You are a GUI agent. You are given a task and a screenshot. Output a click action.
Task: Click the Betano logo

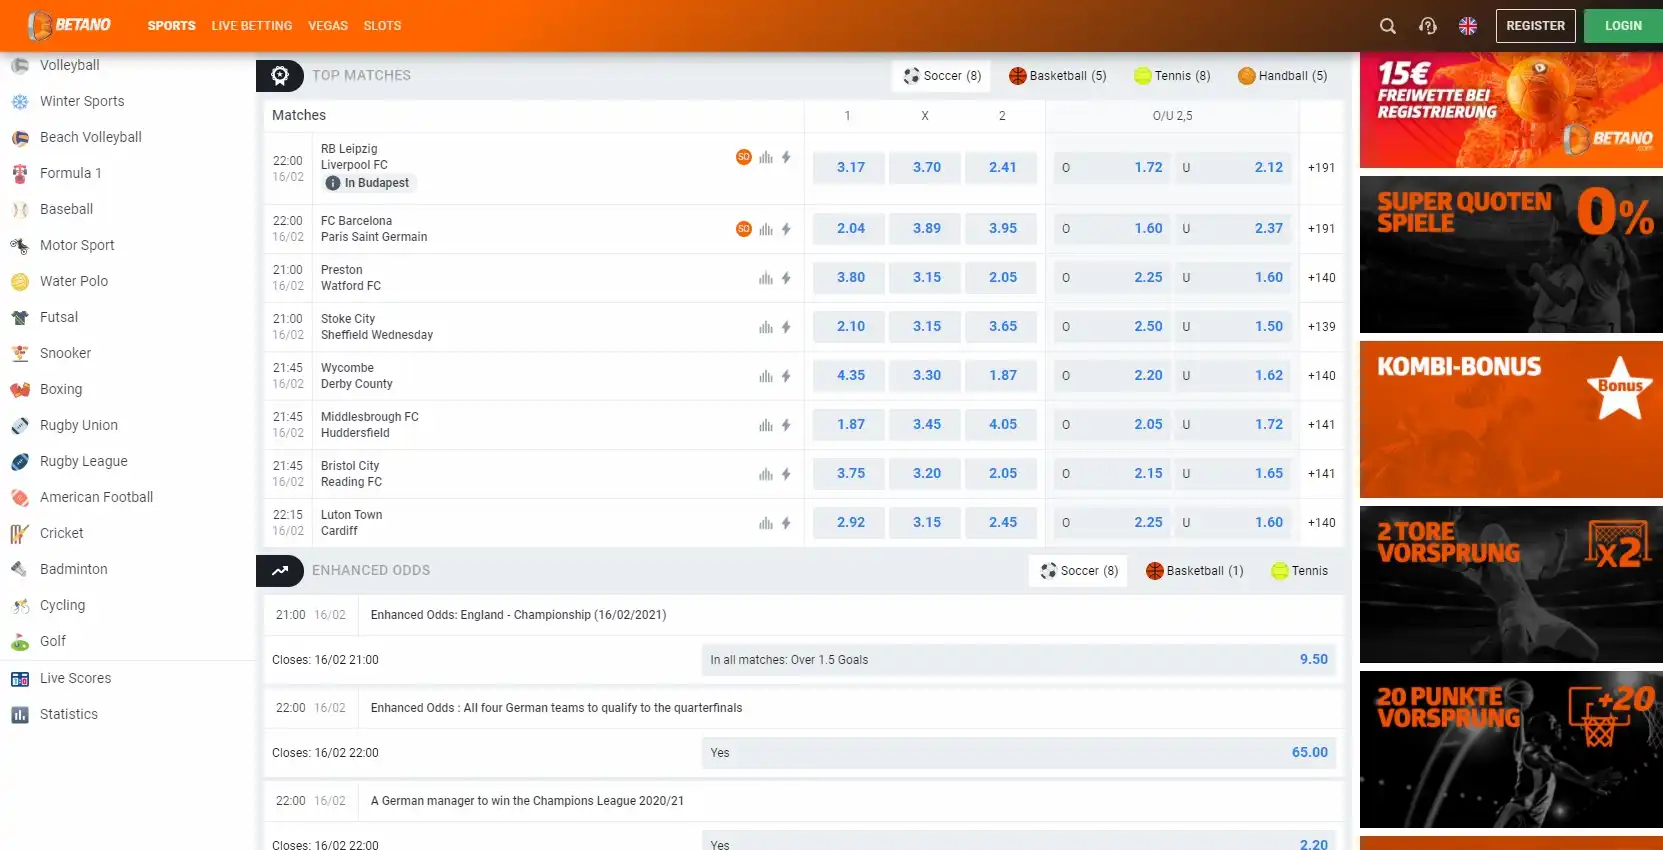[69, 25]
